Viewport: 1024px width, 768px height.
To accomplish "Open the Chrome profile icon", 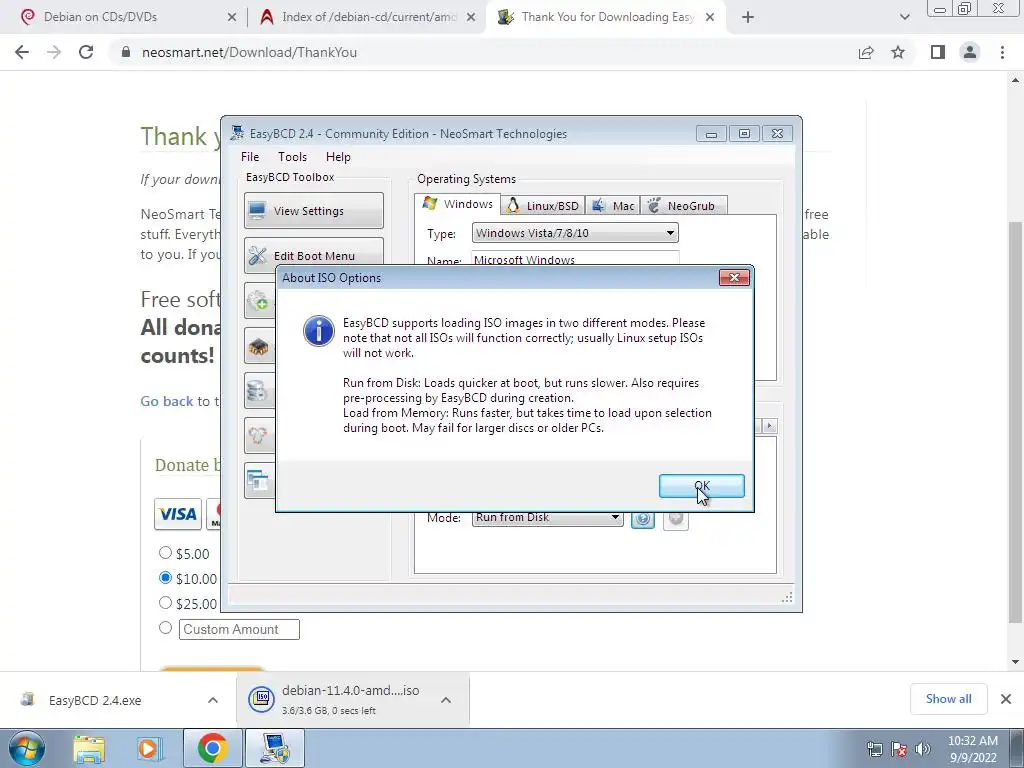I will [970, 52].
